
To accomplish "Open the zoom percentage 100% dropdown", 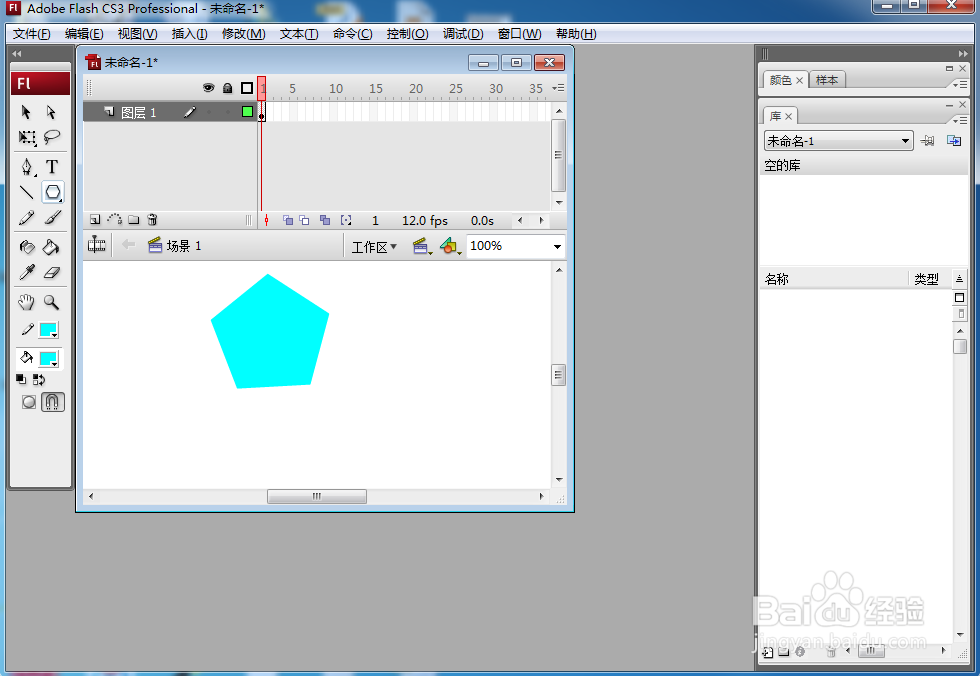I will tap(557, 246).
